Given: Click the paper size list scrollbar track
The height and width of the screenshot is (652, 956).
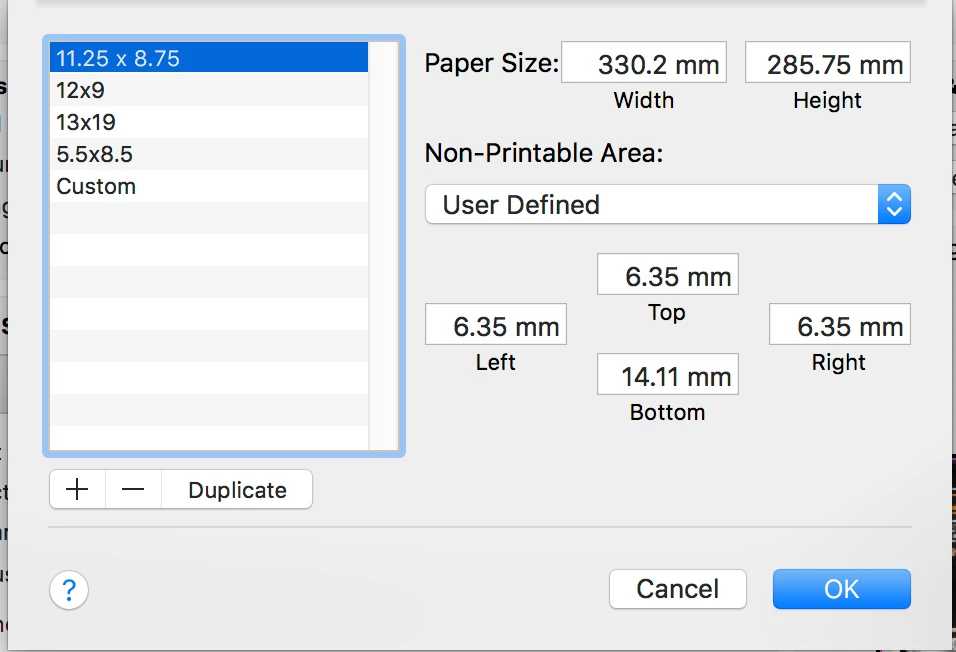Looking at the screenshot, I should tap(383, 246).
